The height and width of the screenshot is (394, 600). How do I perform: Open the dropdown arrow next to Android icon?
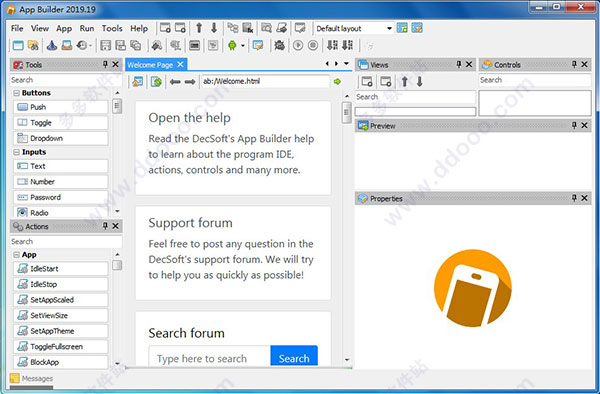pyautogui.click(x=243, y=46)
